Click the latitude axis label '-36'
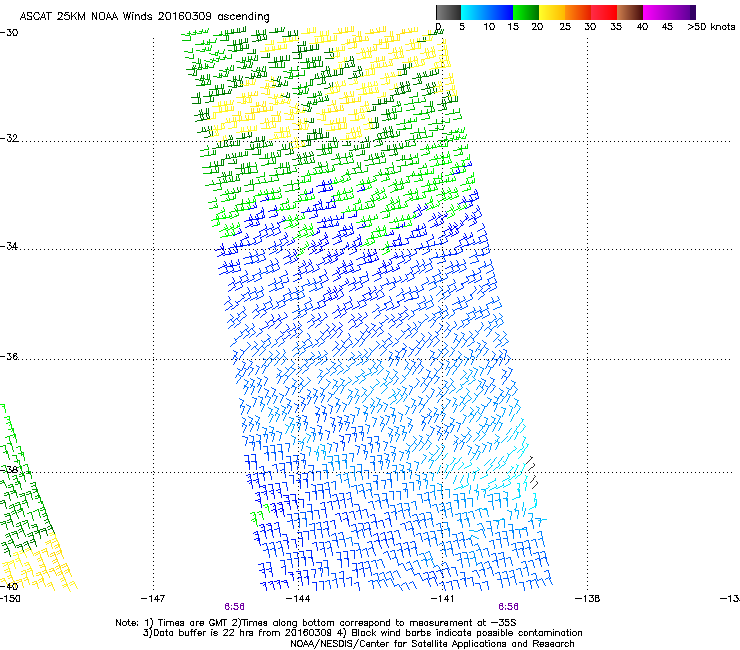740x650 pixels. 9,356
